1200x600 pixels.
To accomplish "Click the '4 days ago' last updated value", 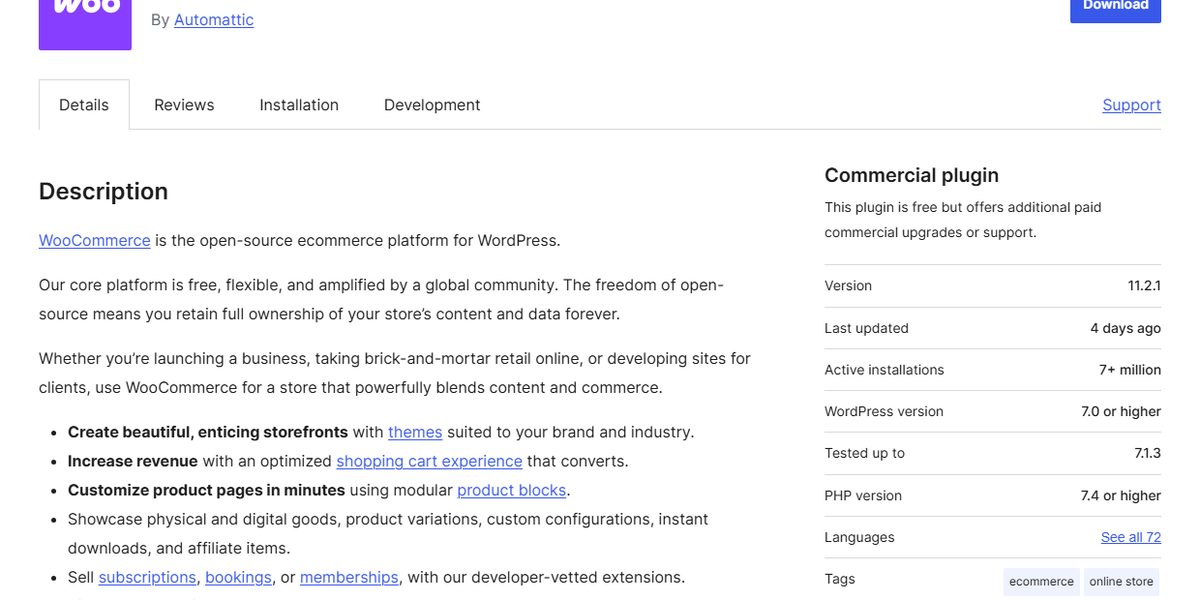I will [1125, 328].
